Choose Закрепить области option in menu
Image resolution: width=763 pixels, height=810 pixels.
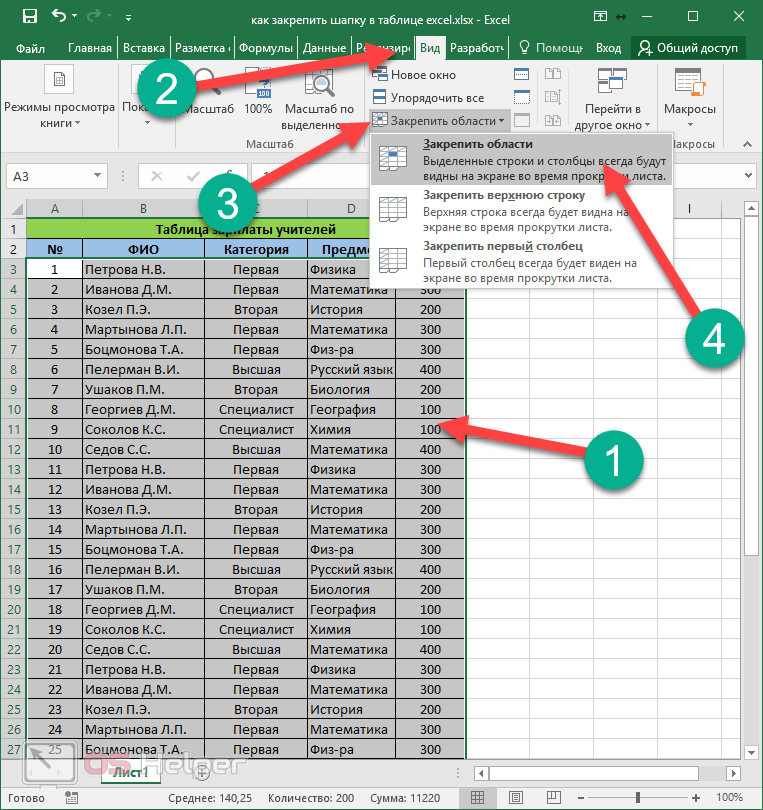(521, 160)
